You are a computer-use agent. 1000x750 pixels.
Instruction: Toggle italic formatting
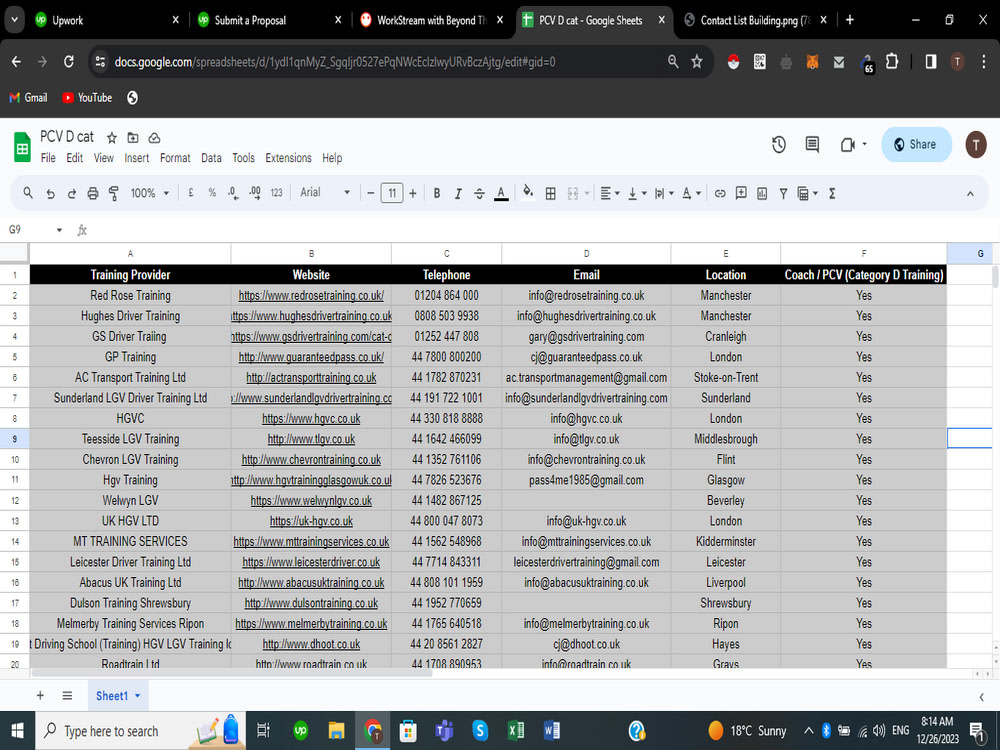tap(458, 193)
